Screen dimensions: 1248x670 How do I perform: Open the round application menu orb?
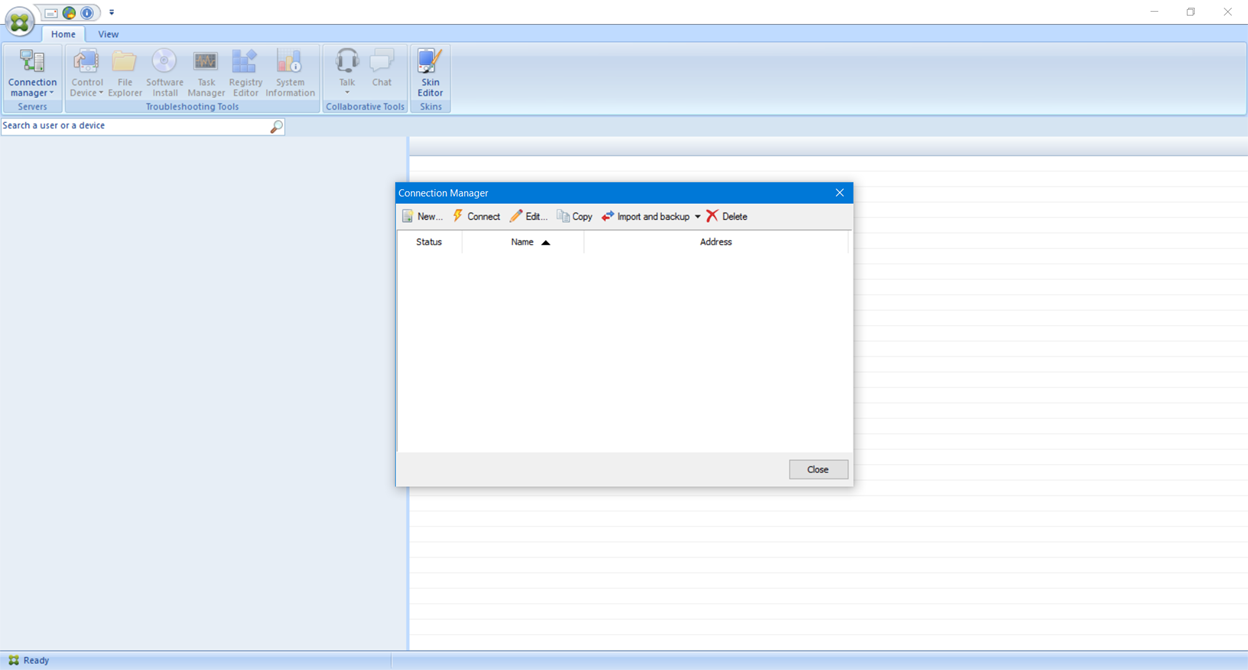tap(19, 22)
